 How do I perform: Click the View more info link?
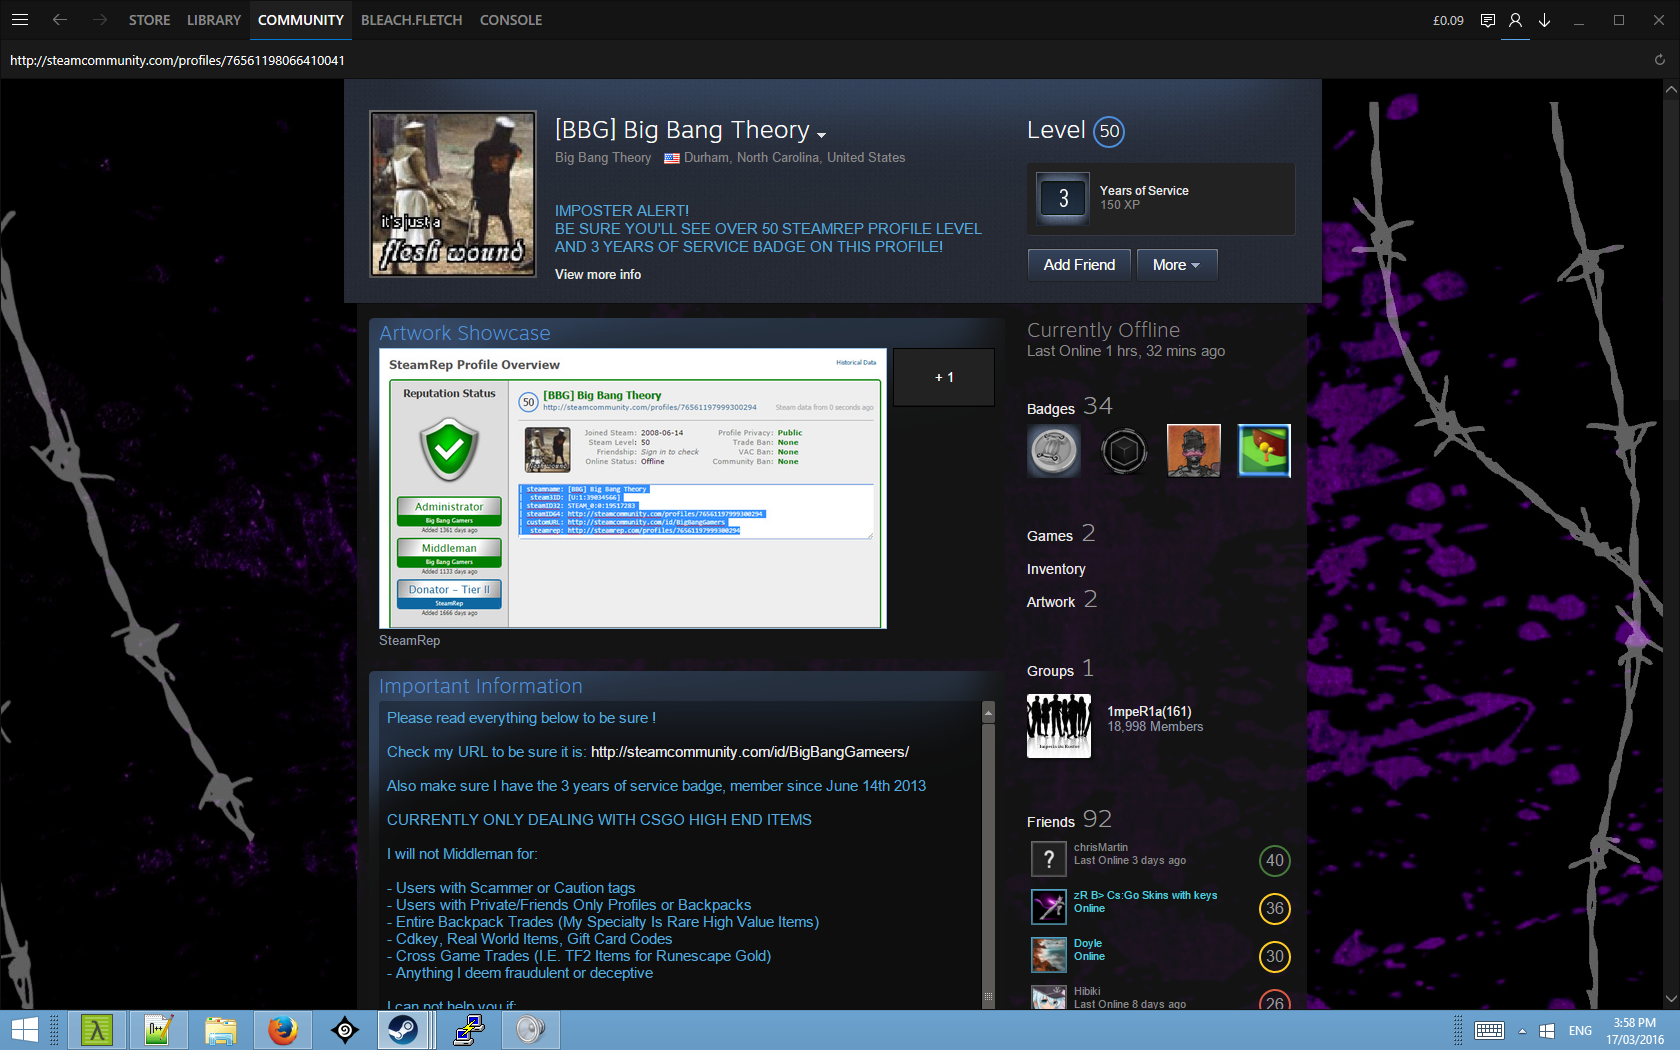pyautogui.click(x=598, y=274)
